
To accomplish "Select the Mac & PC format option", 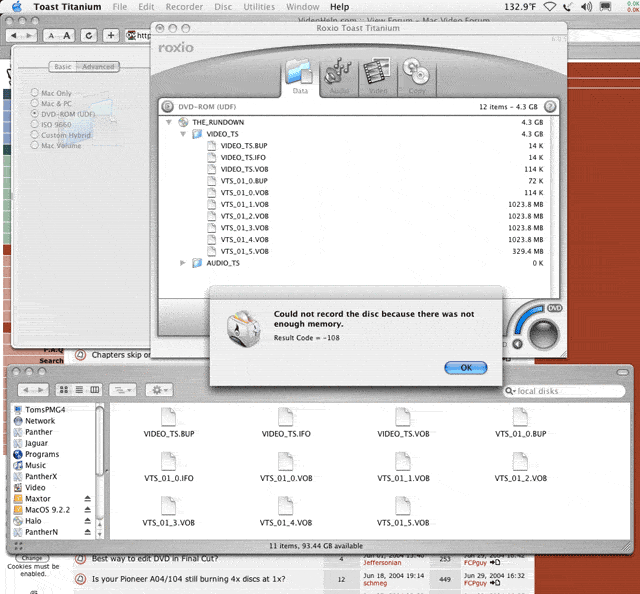I will click(35, 103).
